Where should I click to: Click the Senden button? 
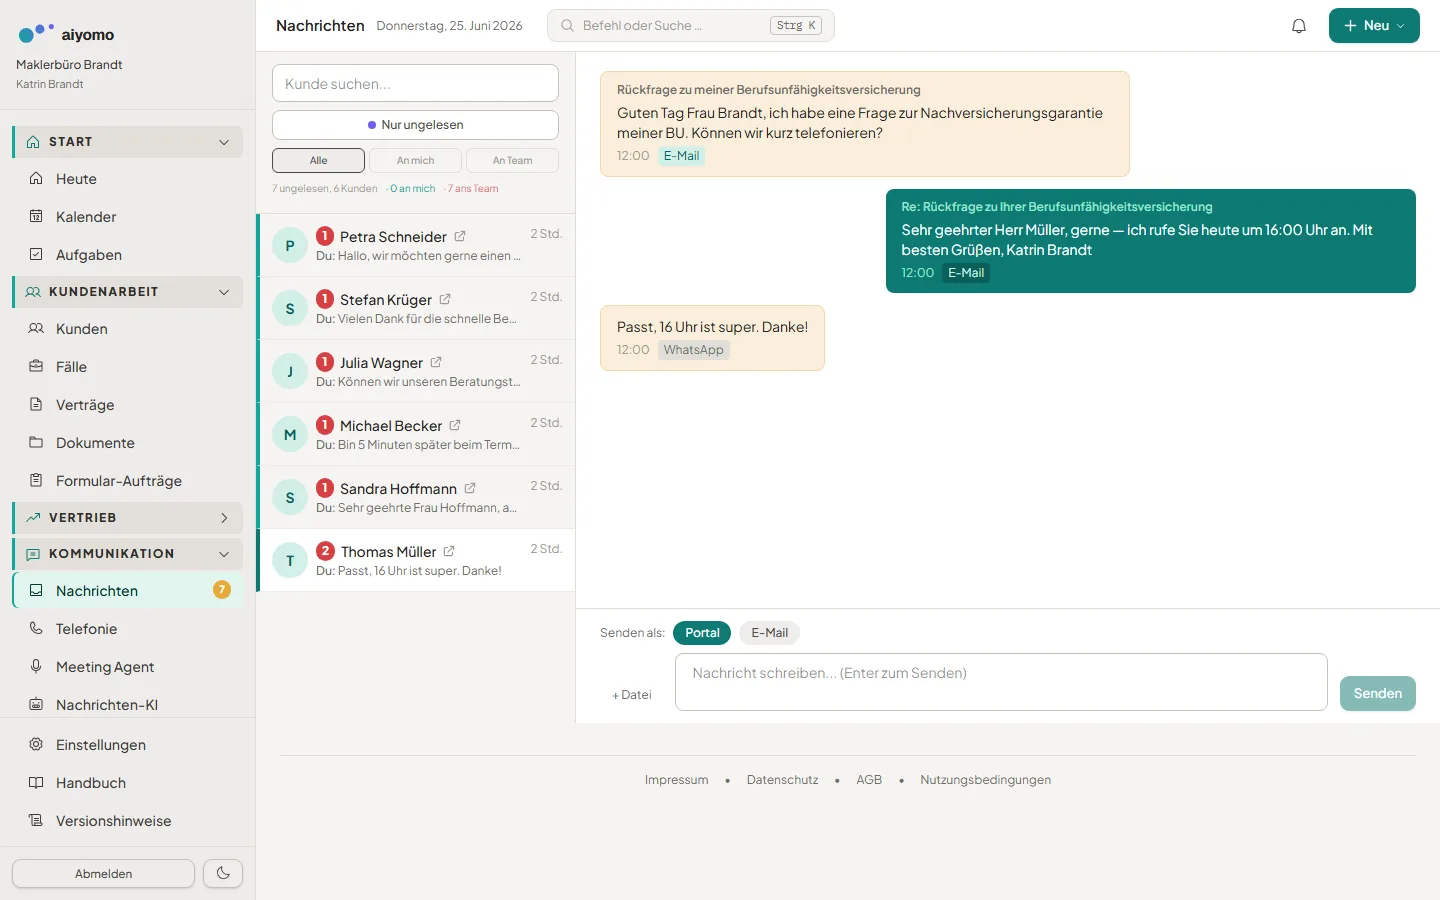click(1377, 693)
